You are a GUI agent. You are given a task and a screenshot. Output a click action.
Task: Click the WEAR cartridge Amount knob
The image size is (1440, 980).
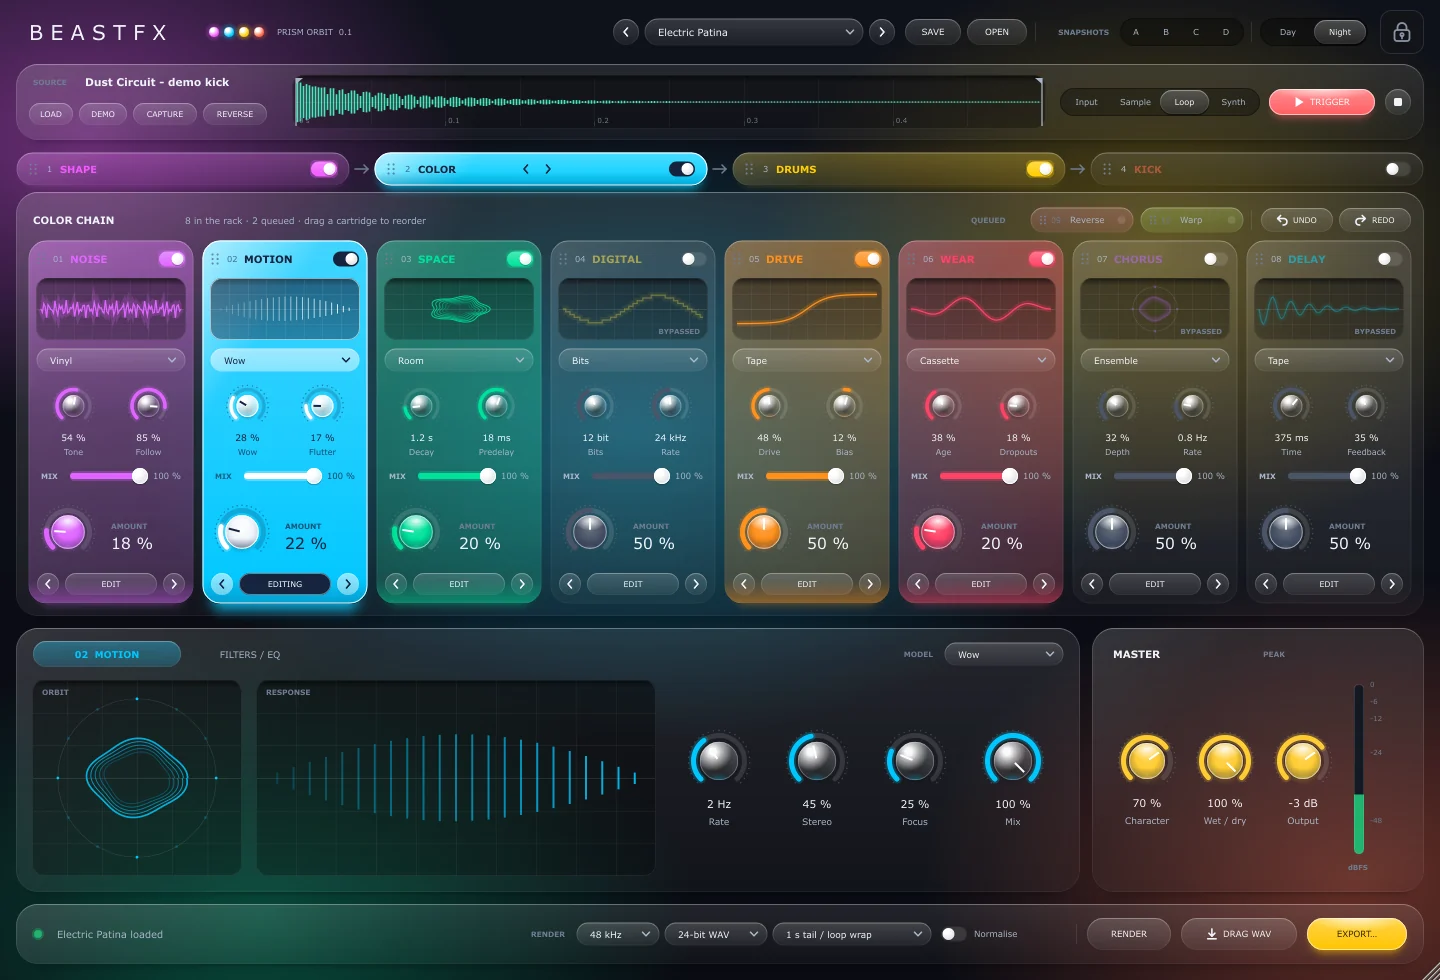(x=937, y=532)
